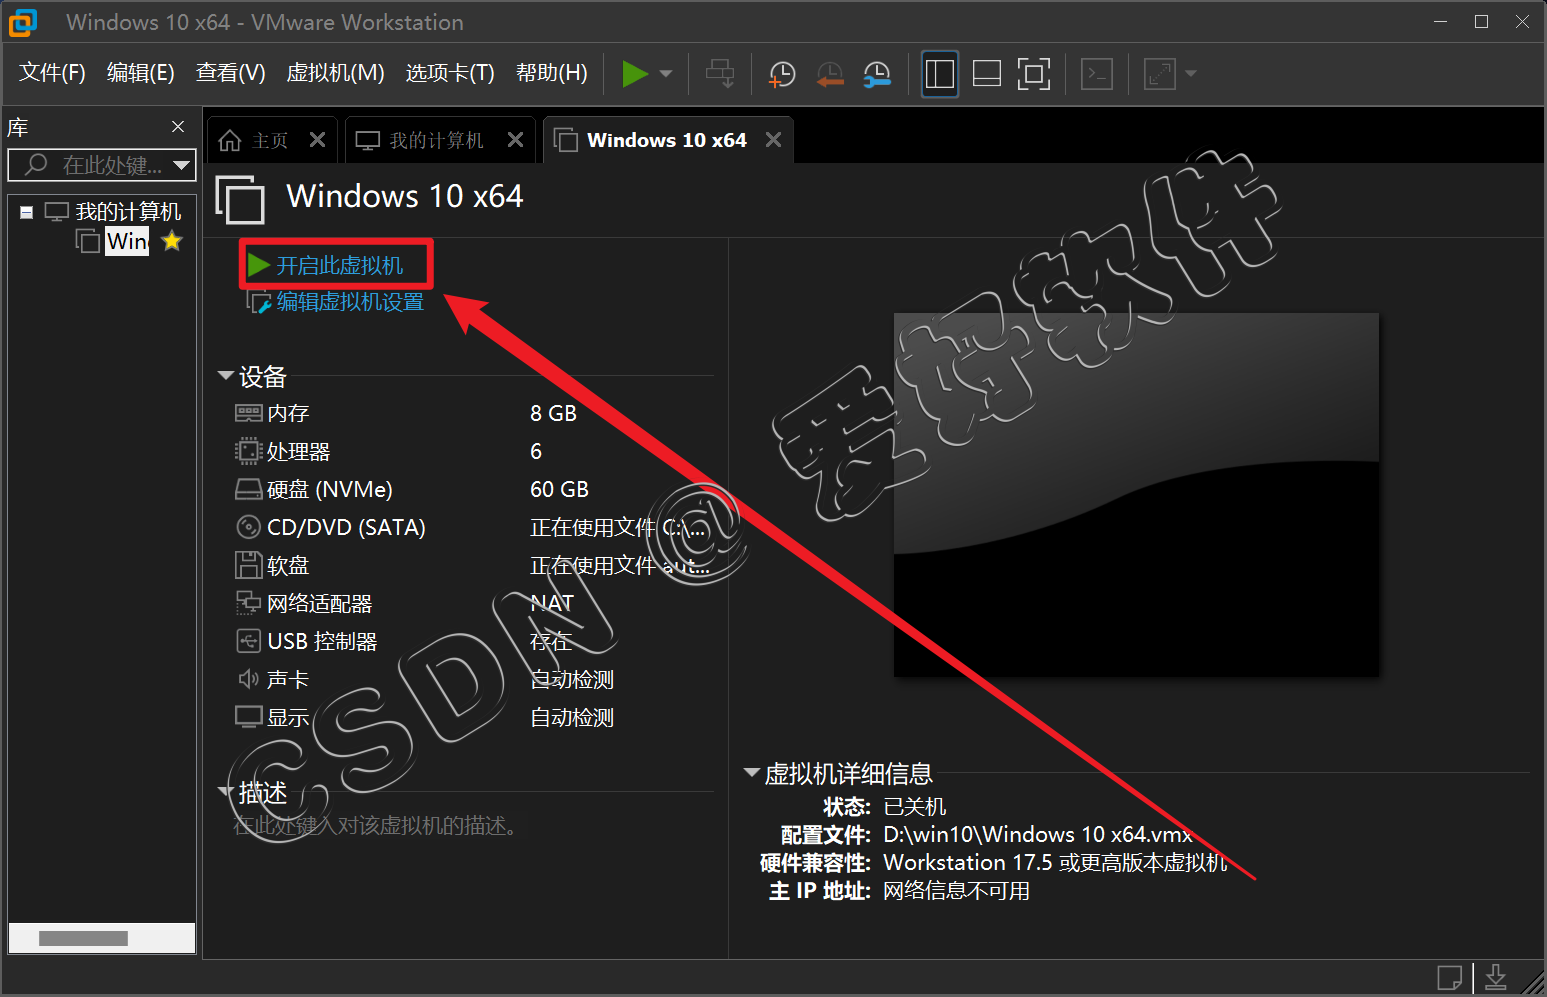1547x997 pixels.
Task: Open the 内存 device entry
Action: click(x=288, y=413)
